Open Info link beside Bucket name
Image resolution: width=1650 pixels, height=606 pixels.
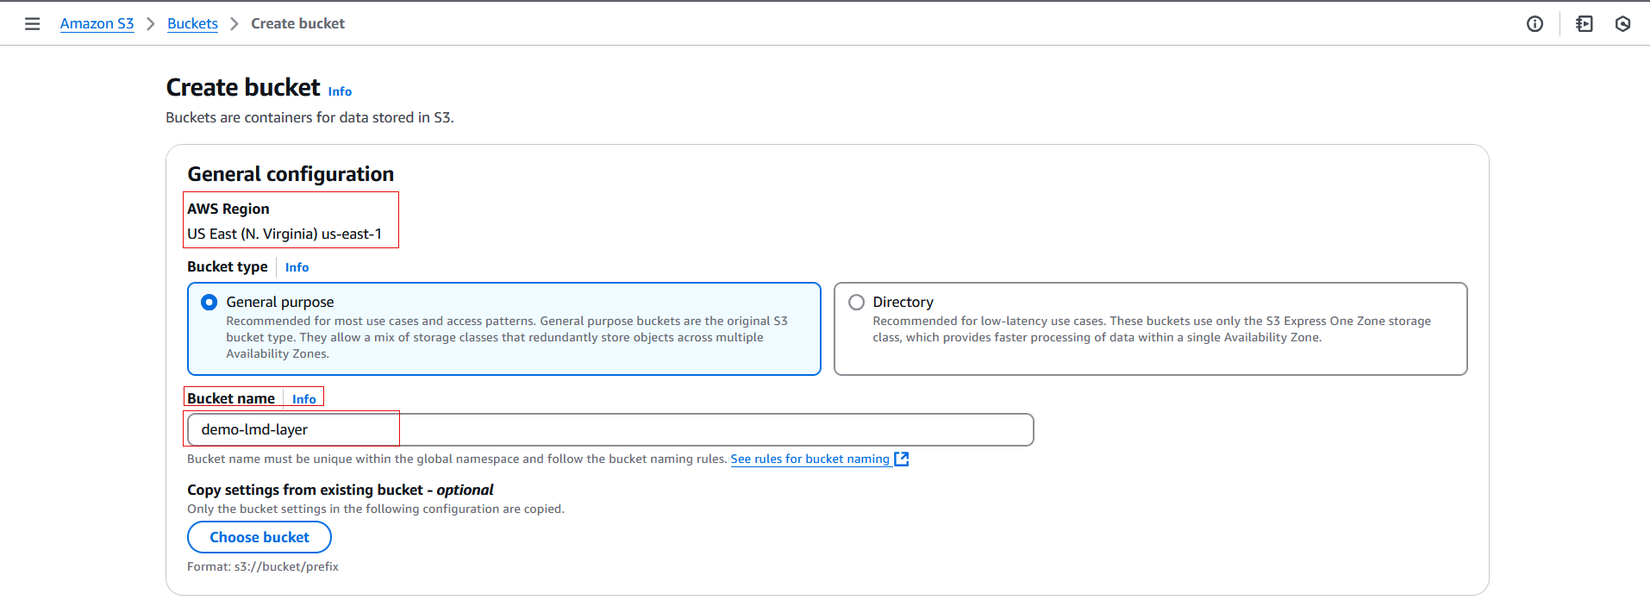tap(304, 399)
